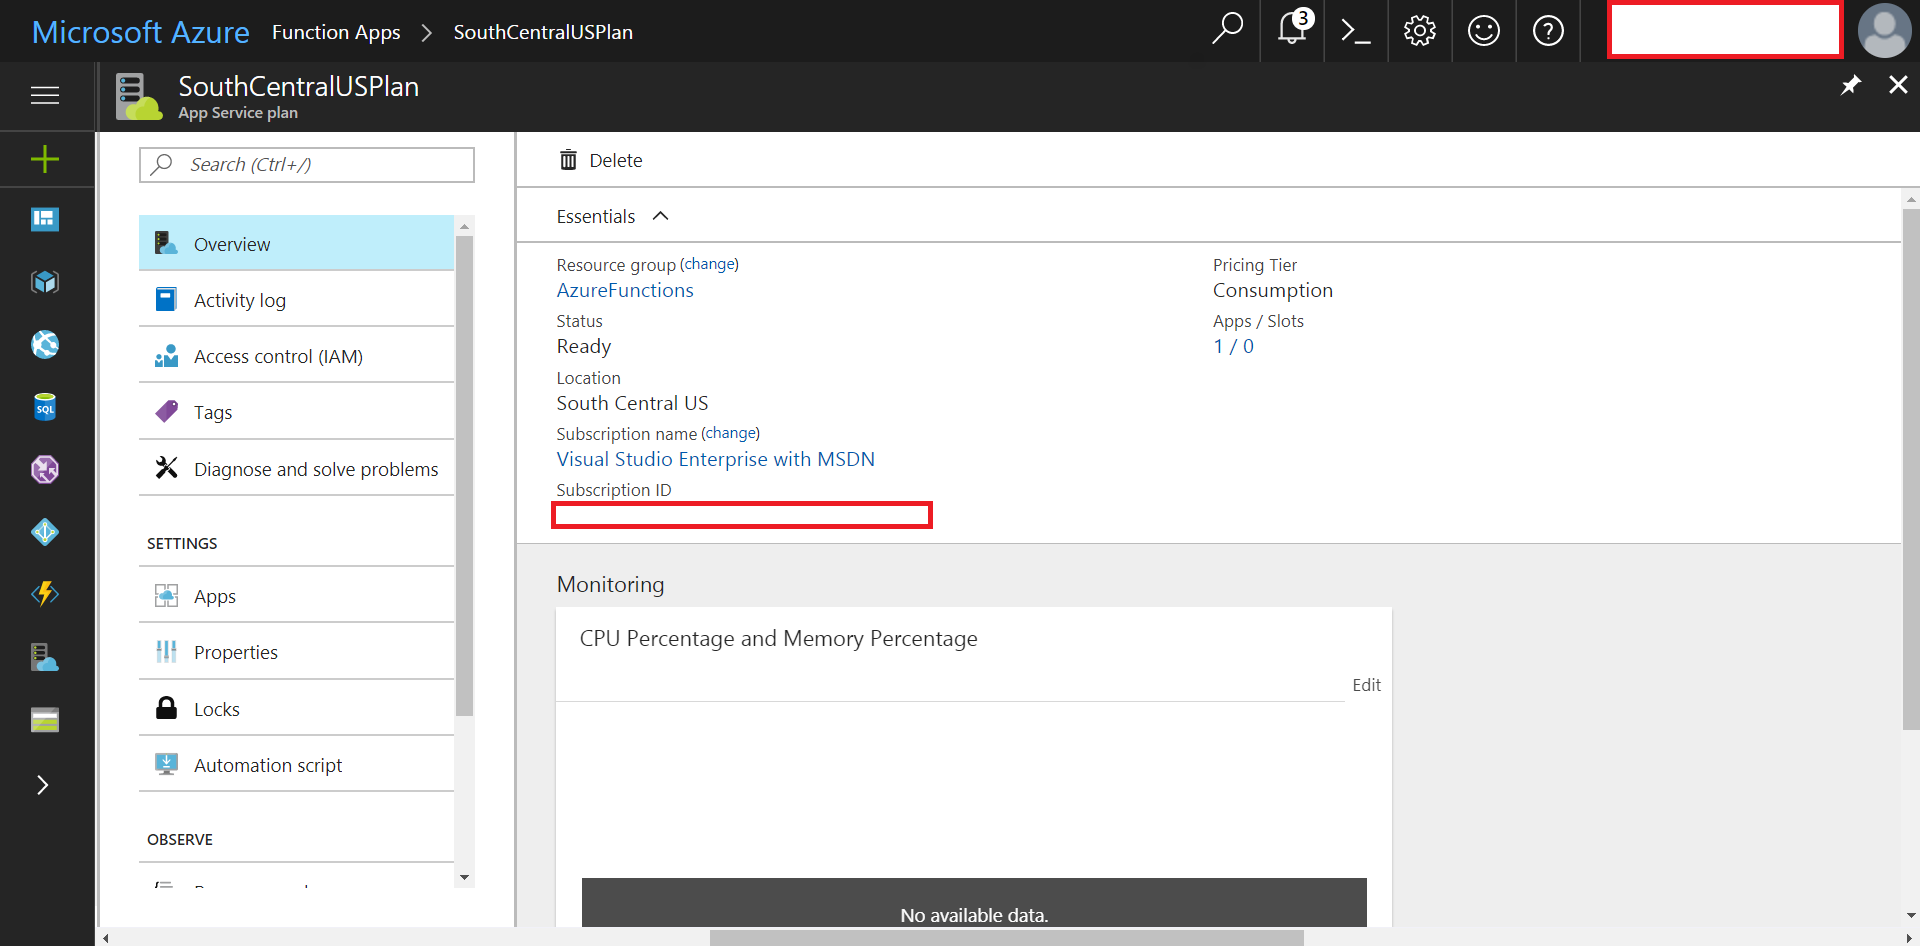Open Automation script under Settings
Screen dimensions: 1920x946
click(296, 764)
